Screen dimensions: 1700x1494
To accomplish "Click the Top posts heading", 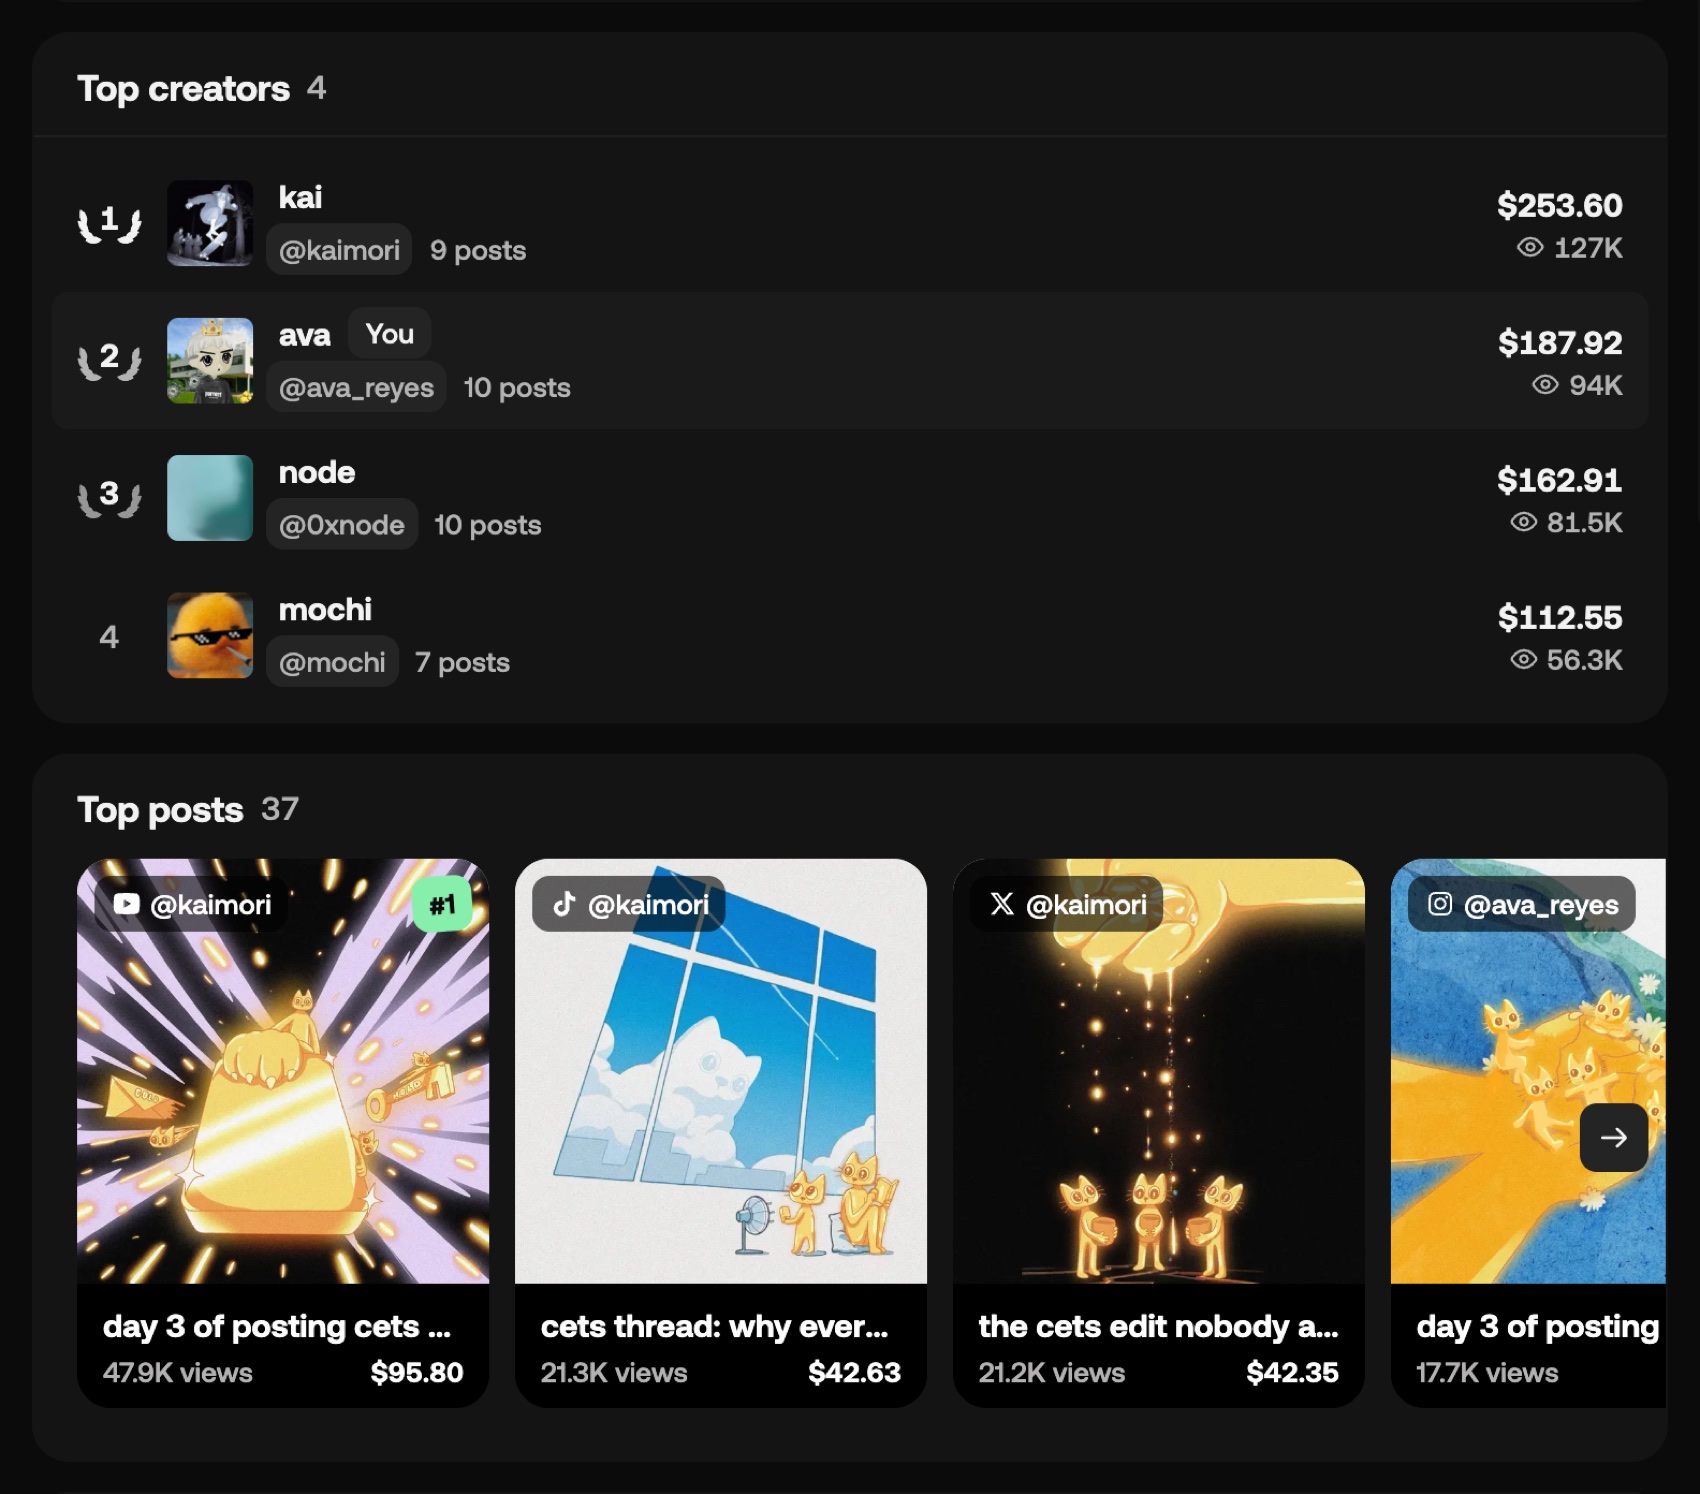I will [x=160, y=810].
